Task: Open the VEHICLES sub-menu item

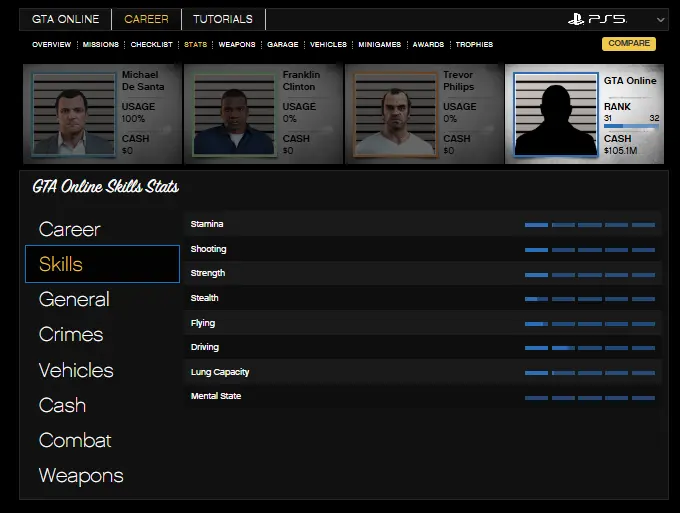Action: point(328,45)
